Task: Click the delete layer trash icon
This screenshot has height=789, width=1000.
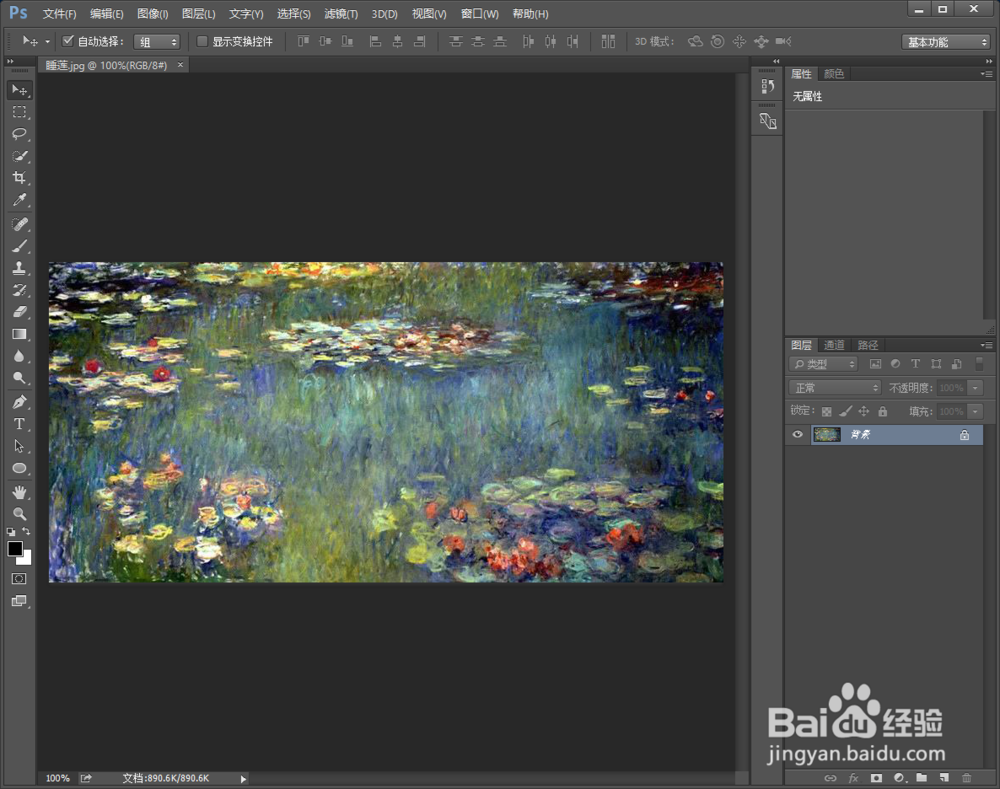Action: [967, 778]
